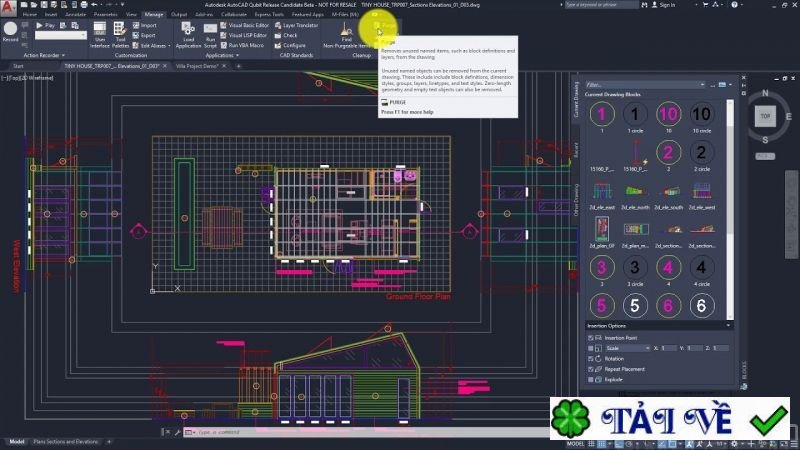800x450 pixels.
Task: Click the Blocks palette Filter field
Action: click(x=645, y=85)
